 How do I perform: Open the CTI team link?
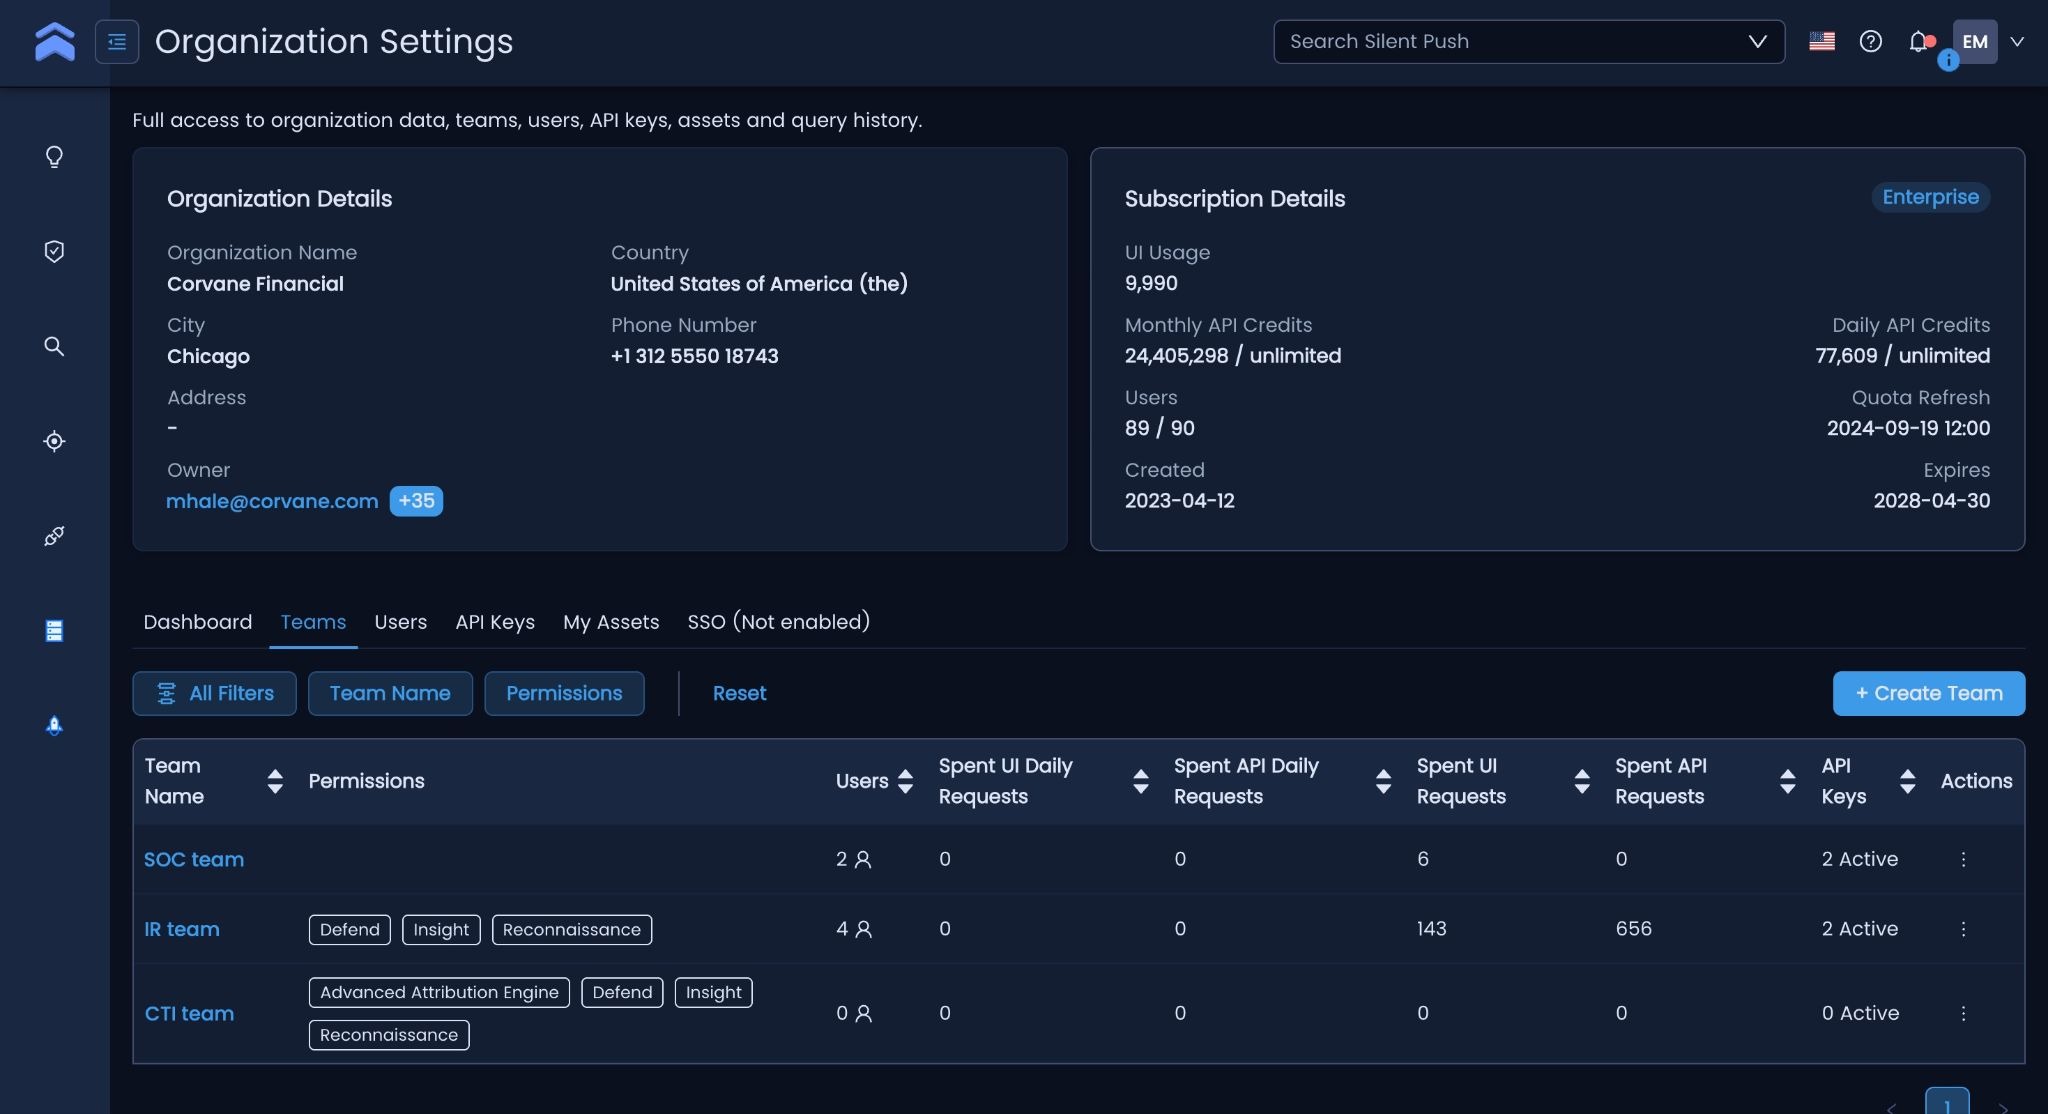[189, 1013]
